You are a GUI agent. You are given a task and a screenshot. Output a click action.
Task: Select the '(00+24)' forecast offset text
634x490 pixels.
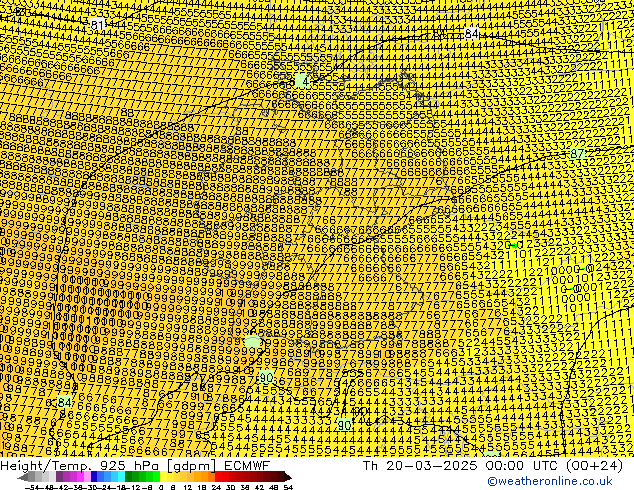(x=595, y=466)
